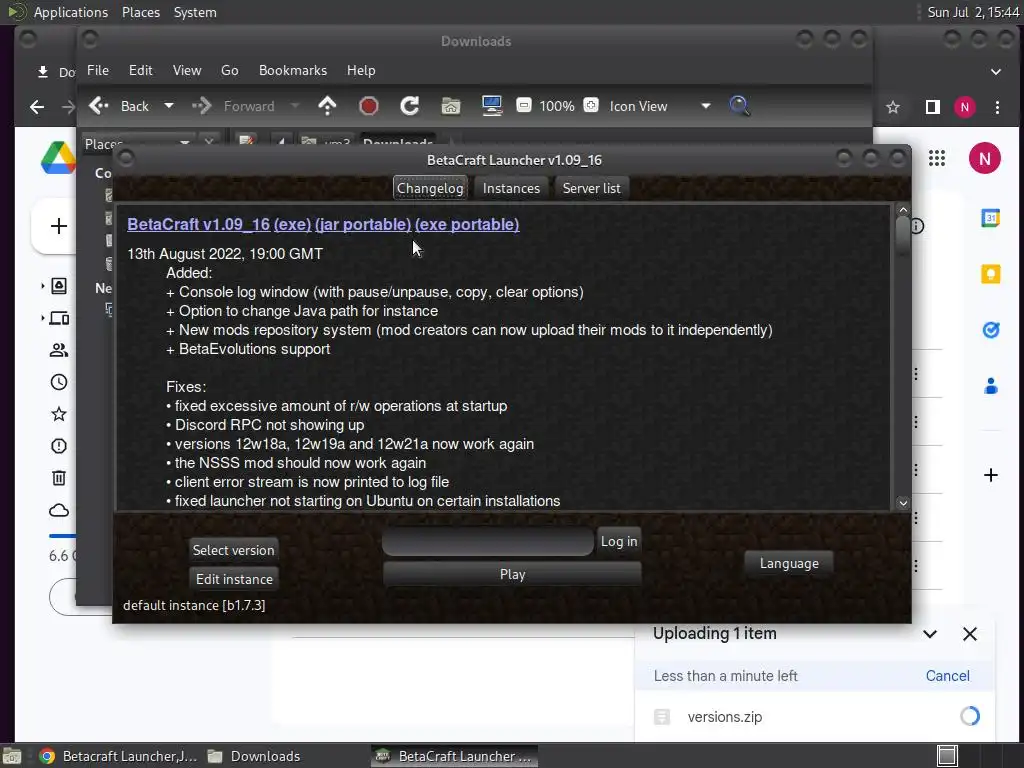This screenshot has width=1024, height=768.
Task: Toggle Chrome side panel icon
Action: tap(933, 107)
